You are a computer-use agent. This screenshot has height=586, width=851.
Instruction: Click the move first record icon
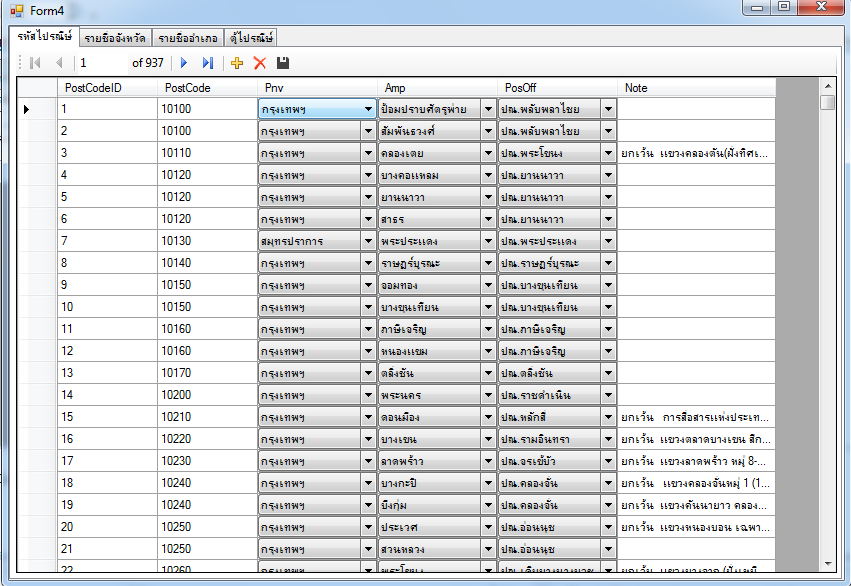pos(35,63)
